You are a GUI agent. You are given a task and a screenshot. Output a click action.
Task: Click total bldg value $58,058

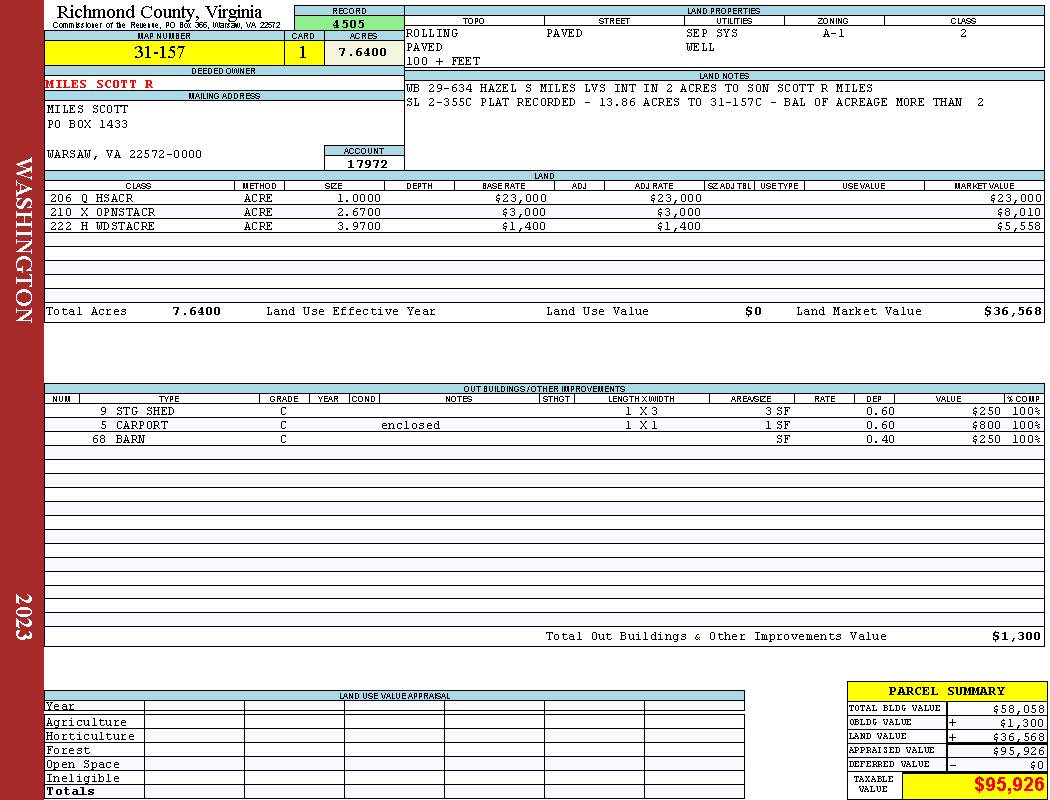1019,709
